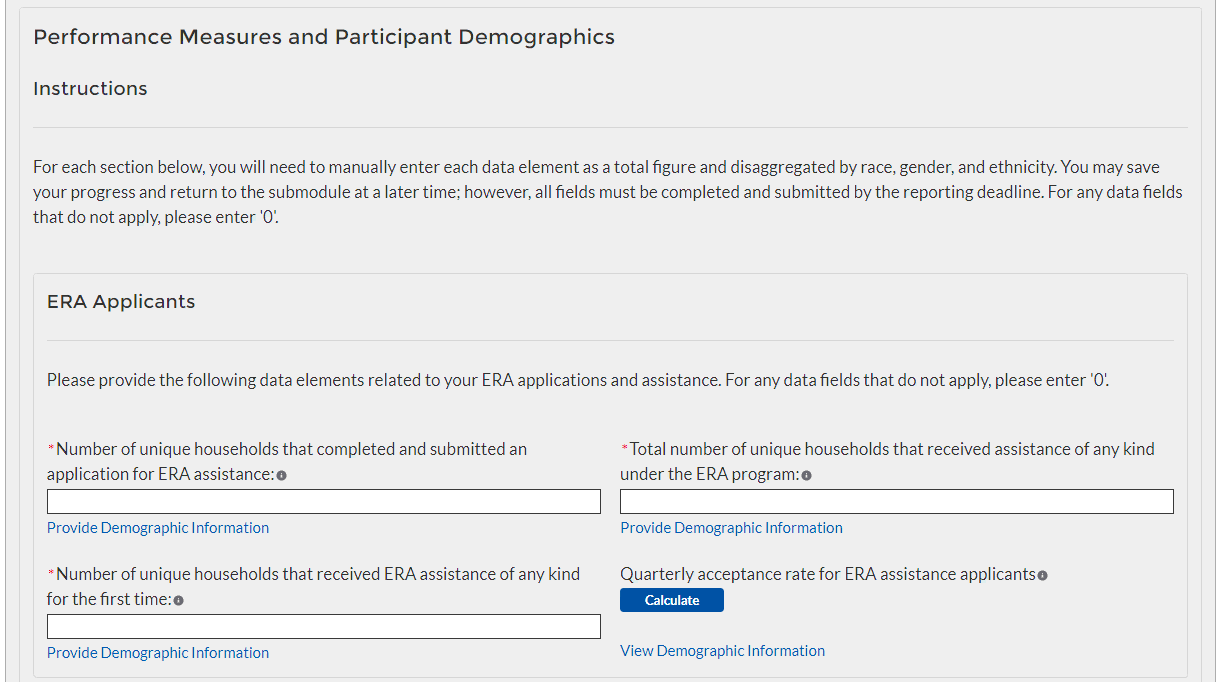Screen dimensions: 1220x682
Task: Select the first-time ERA assistance households input box
Action: [323, 626]
